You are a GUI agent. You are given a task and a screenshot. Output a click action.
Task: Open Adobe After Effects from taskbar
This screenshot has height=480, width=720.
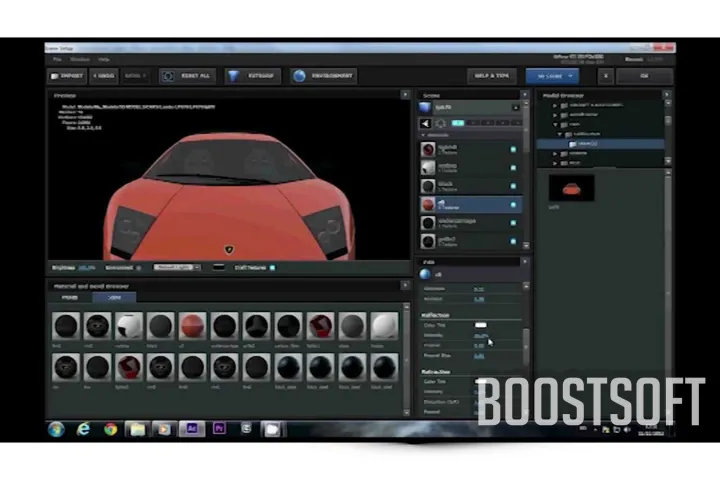tap(192, 429)
